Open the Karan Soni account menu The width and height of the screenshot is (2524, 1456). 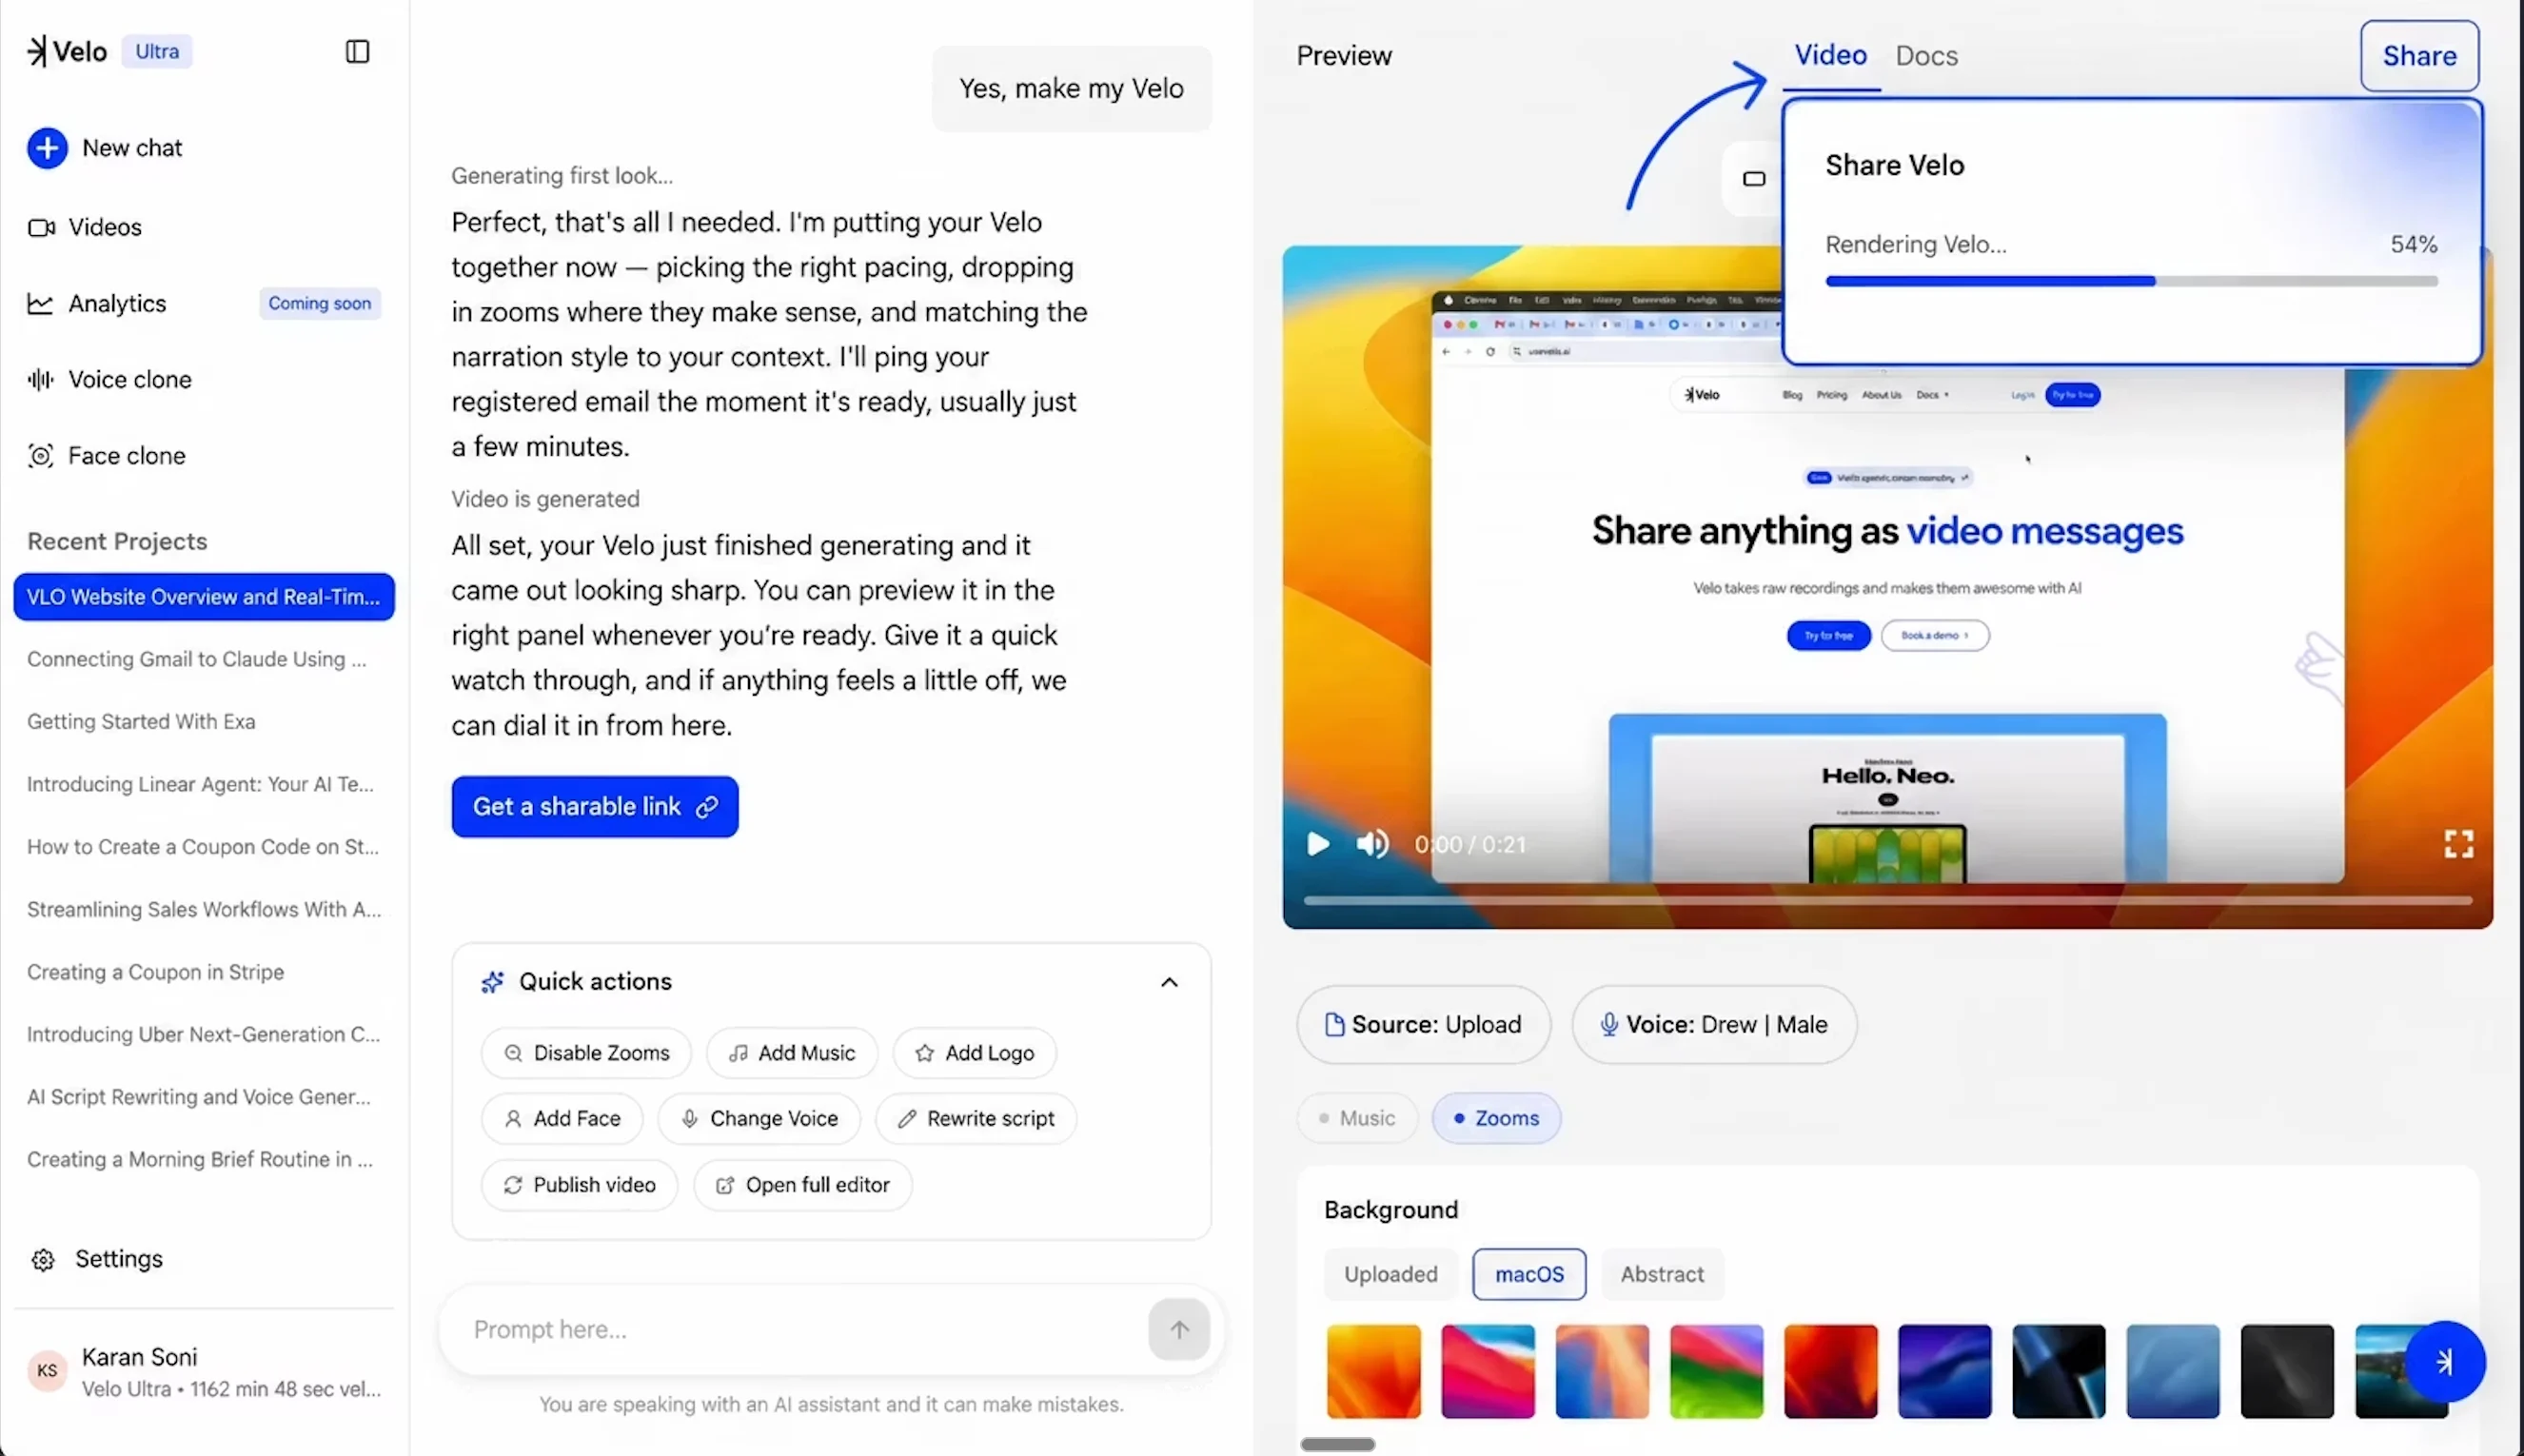(x=204, y=1371)
